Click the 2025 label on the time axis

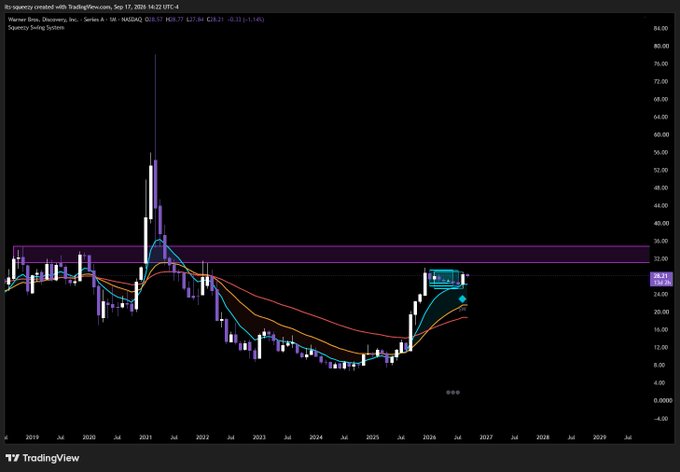click(373, 438)
